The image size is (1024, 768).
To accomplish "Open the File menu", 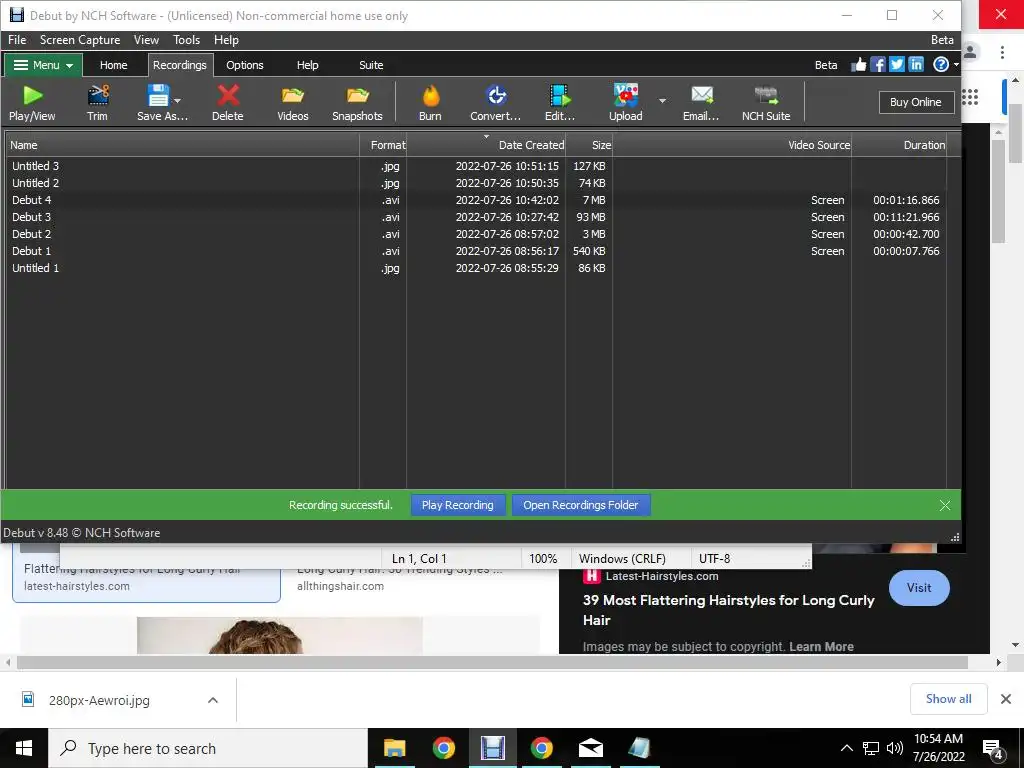I will [17, 40].
